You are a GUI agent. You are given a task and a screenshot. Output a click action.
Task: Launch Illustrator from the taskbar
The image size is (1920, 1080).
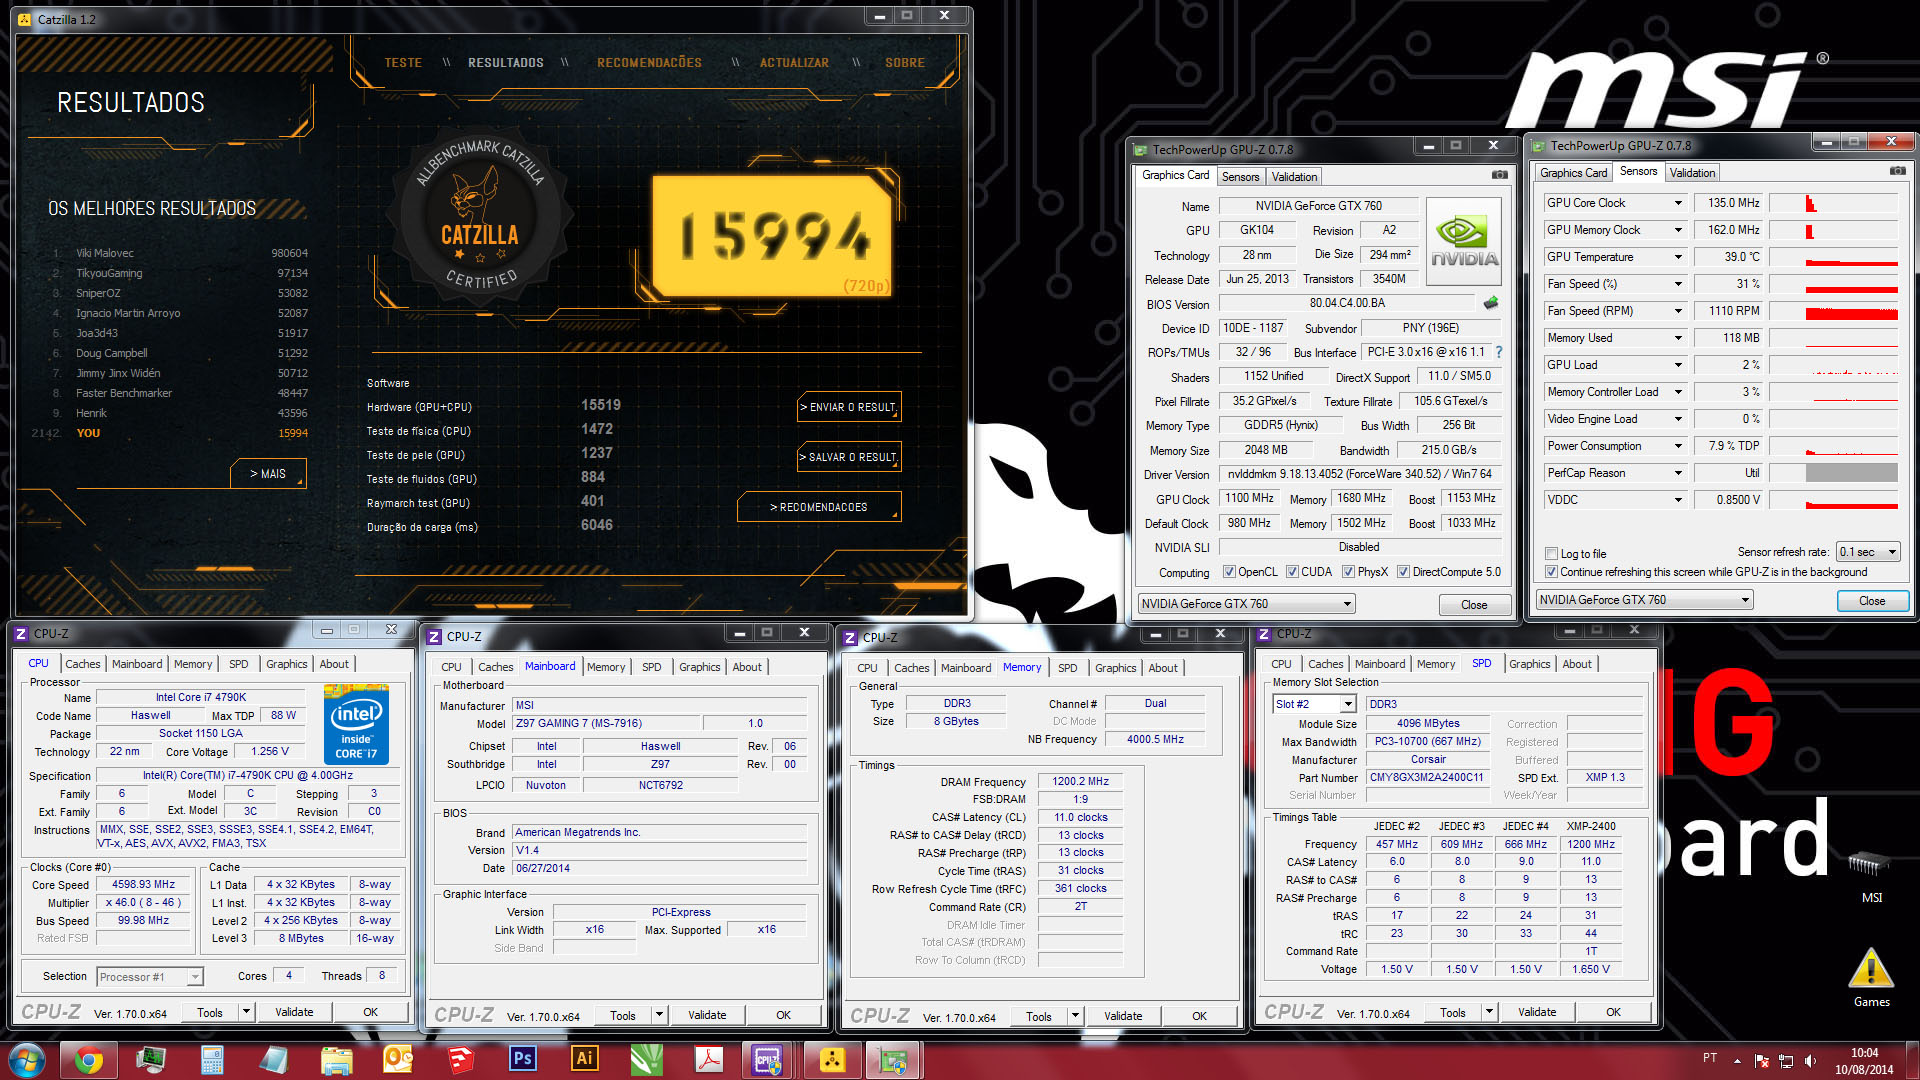585,1059
